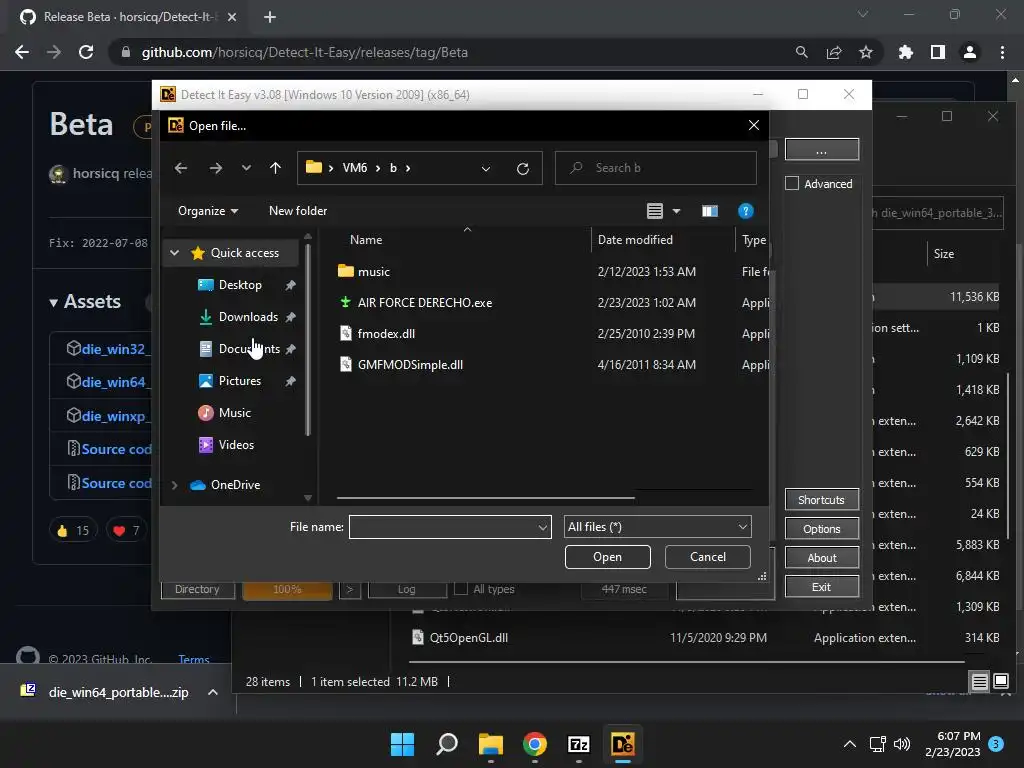This screenshot has height=768, width=1024.
Task: Open download options chevron for die_win64_portable zip
Action: (213, 692)
